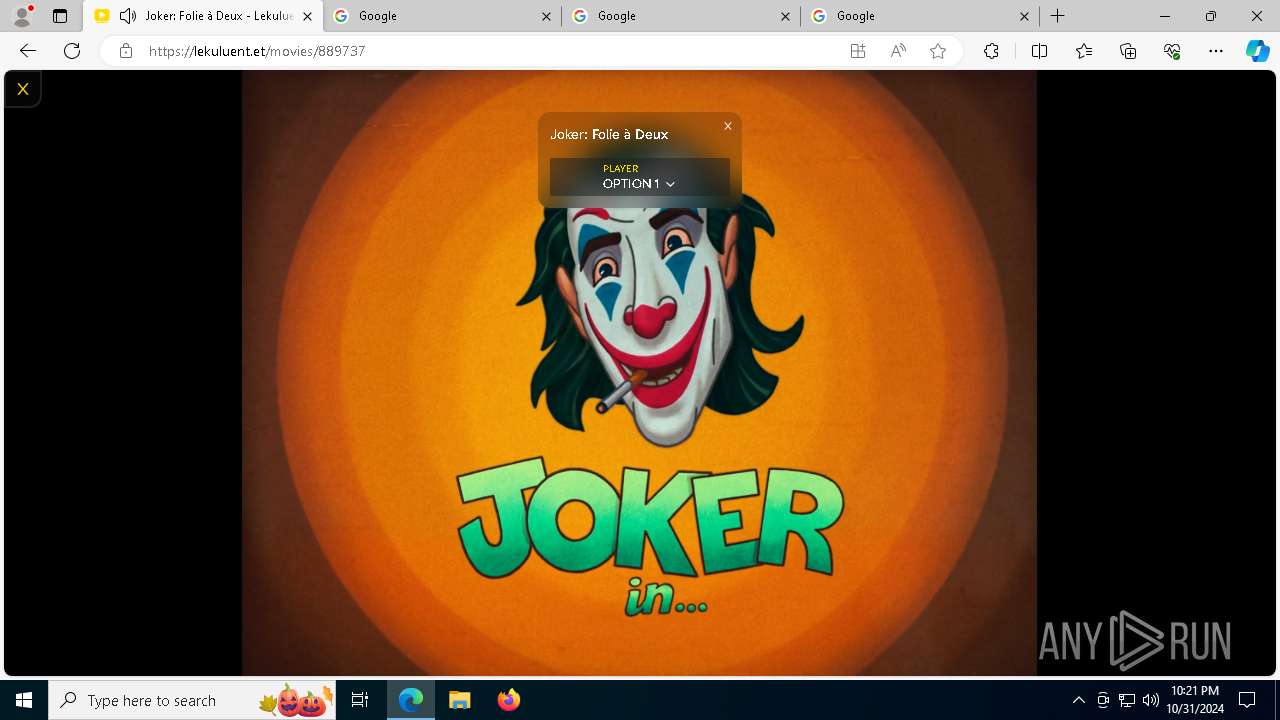Image resolution: width=1280 pixels, height=720 pixels.
Task: View site information lock icon
Action: (126, 51)
